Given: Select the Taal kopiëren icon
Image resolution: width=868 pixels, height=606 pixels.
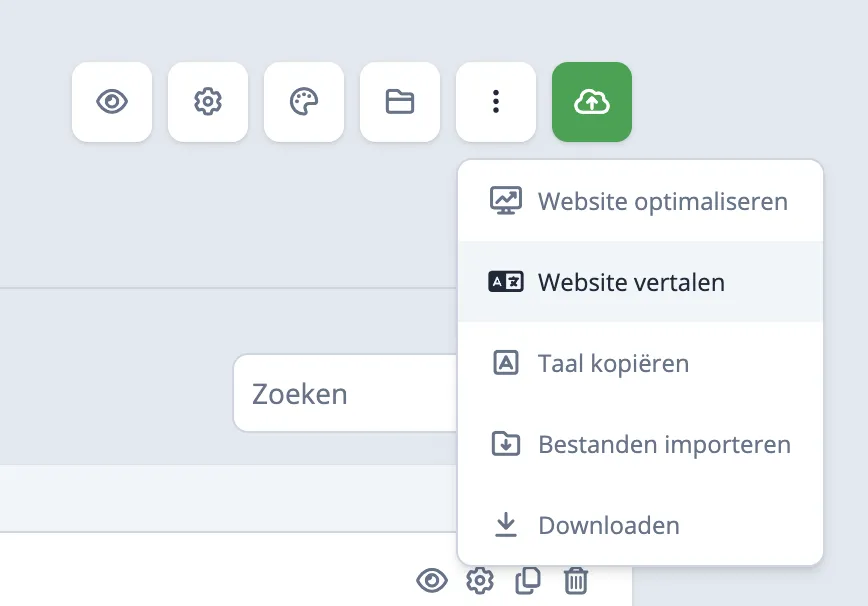Looking at the screenshot, I should [507, 363].
